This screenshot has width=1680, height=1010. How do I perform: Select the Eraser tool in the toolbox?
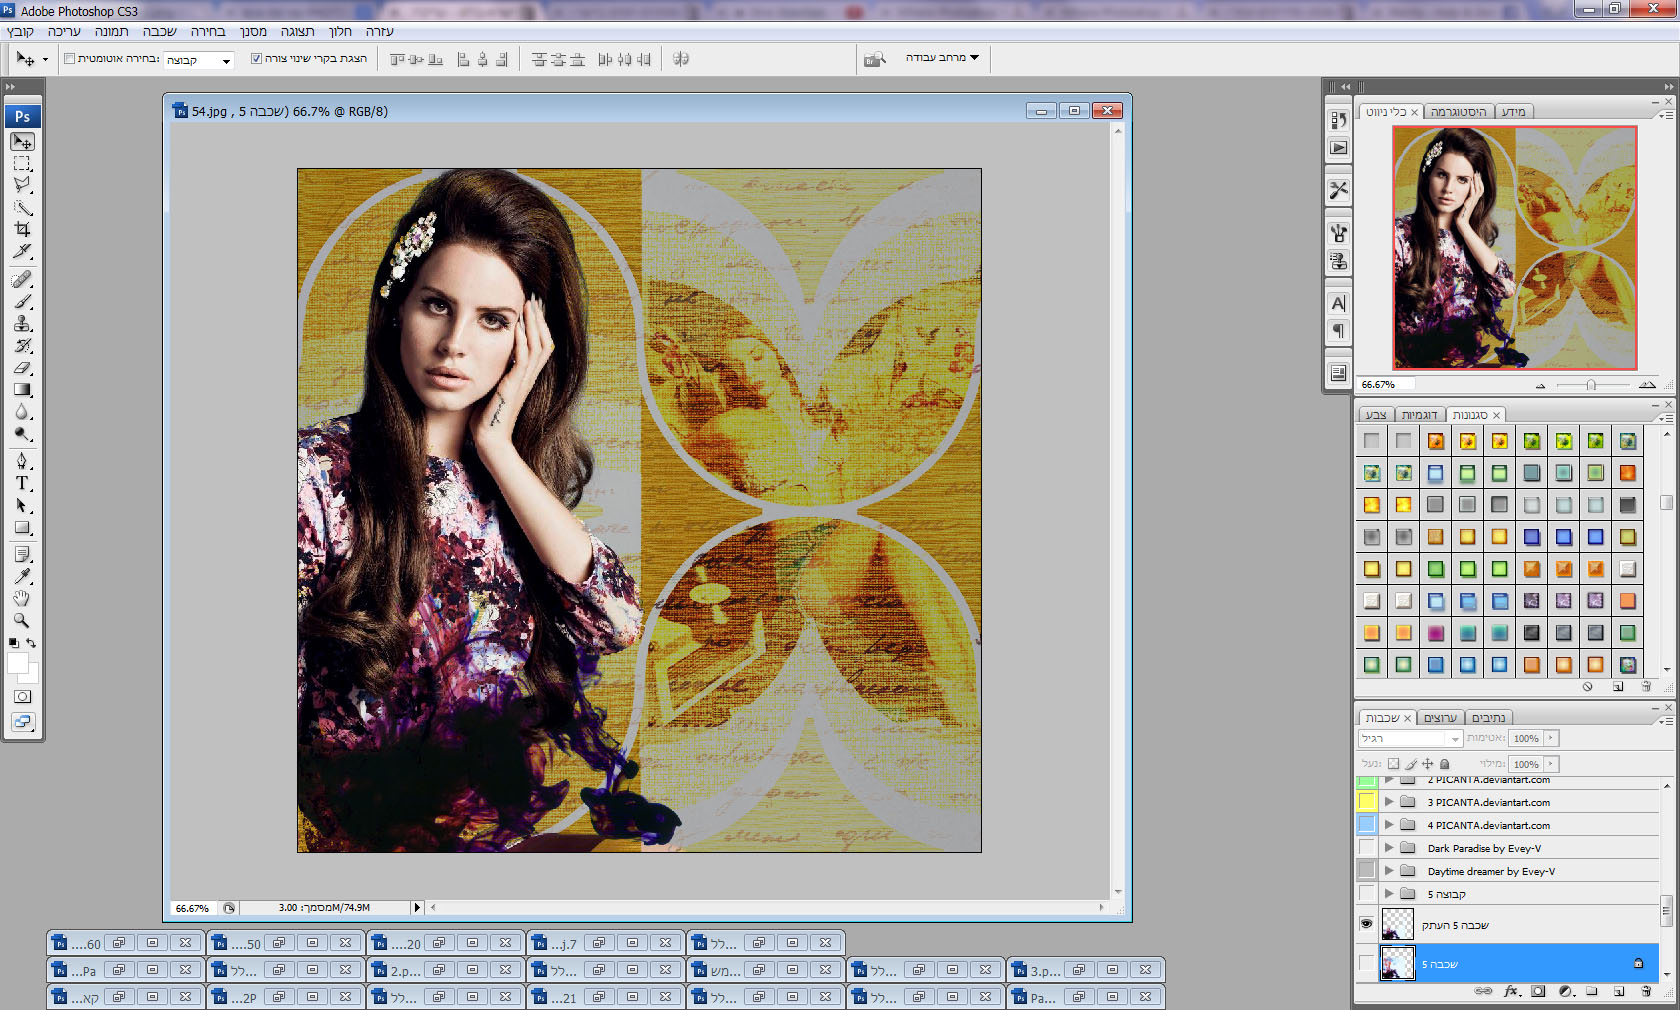coord(22,368)
